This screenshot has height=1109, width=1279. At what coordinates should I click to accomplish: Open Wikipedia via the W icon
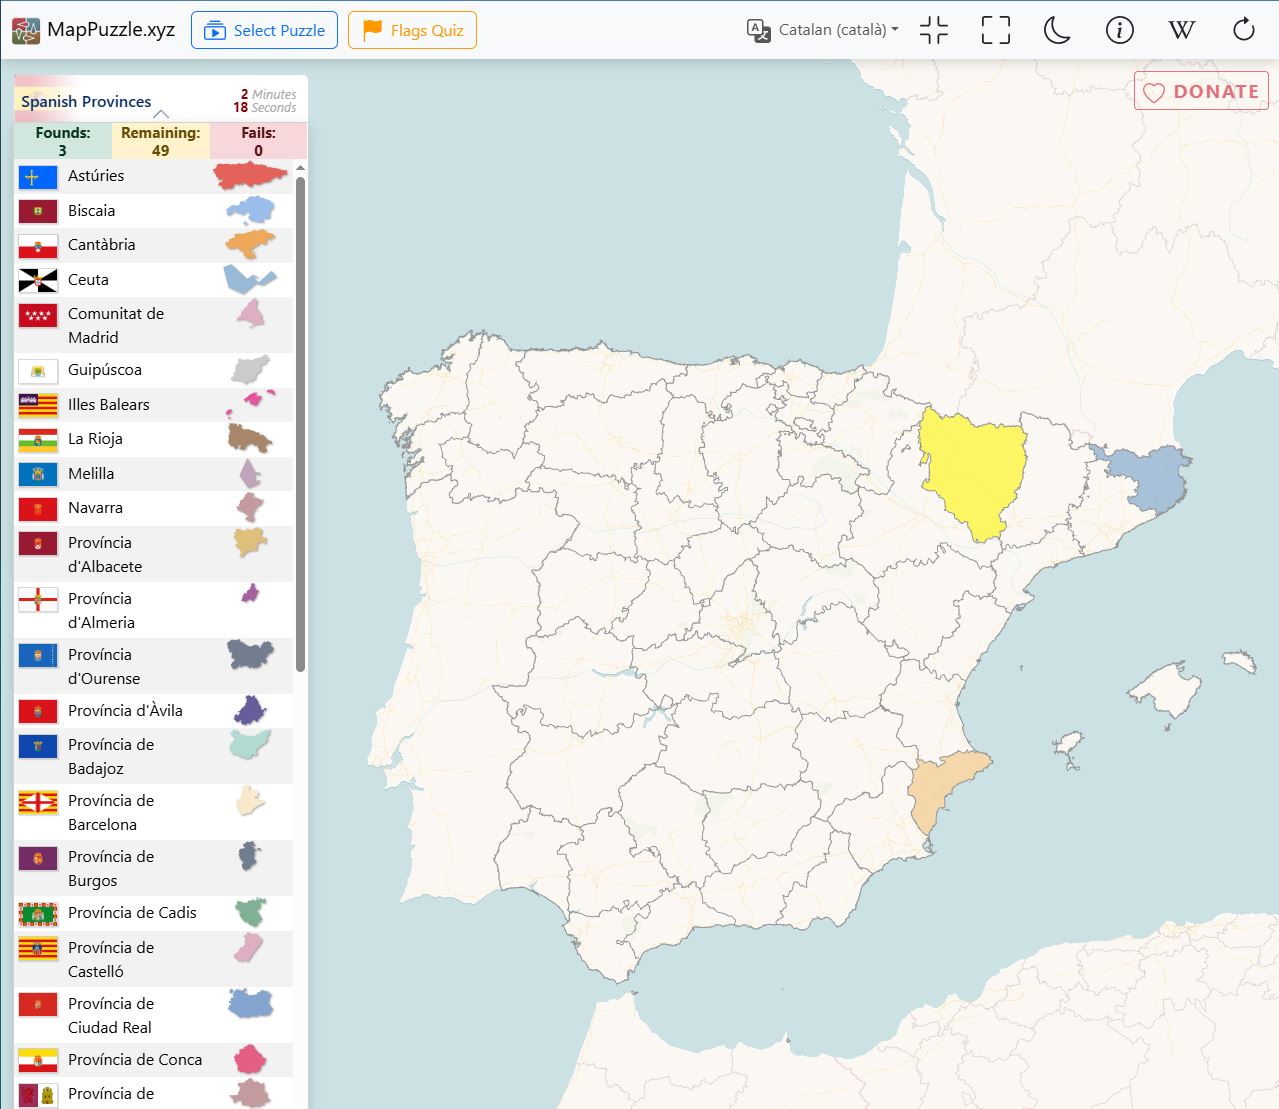(1181, 30)
